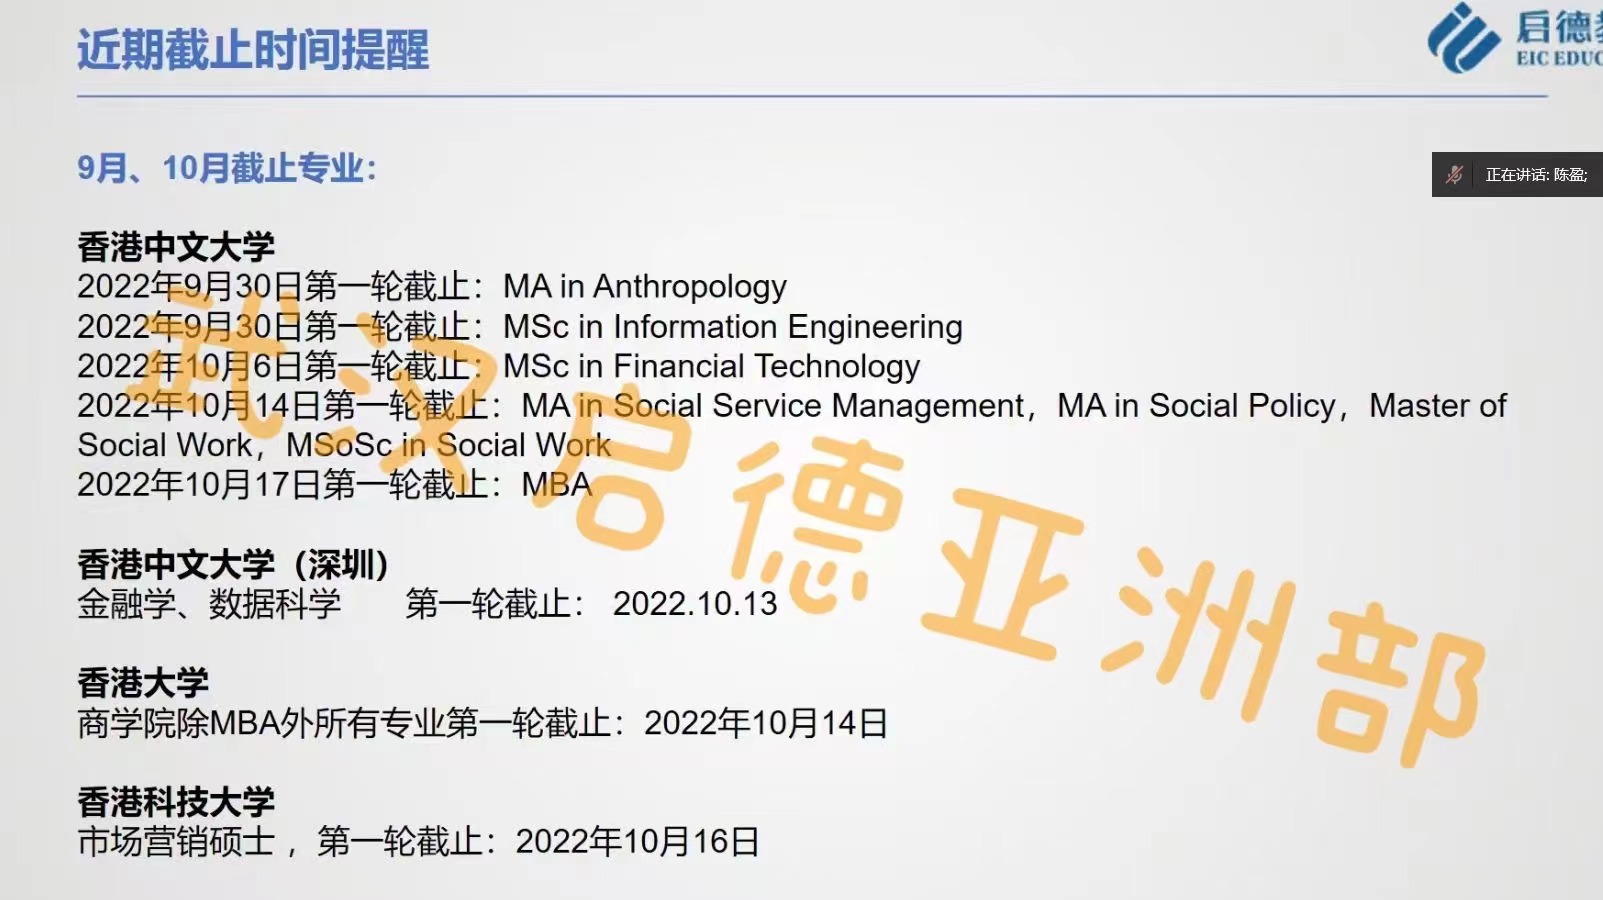The image size is (1603, 900).
Task: Click the 'MA in Anthropology' line
Action: pyautogui.click(x=432, y=287)
